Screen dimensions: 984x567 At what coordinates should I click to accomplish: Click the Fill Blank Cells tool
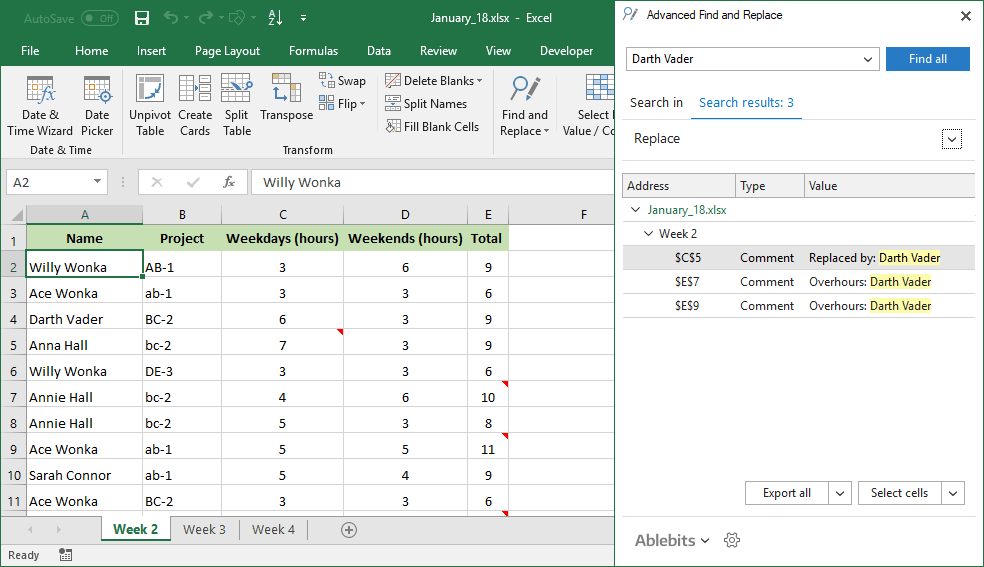[x=432, y=127]
